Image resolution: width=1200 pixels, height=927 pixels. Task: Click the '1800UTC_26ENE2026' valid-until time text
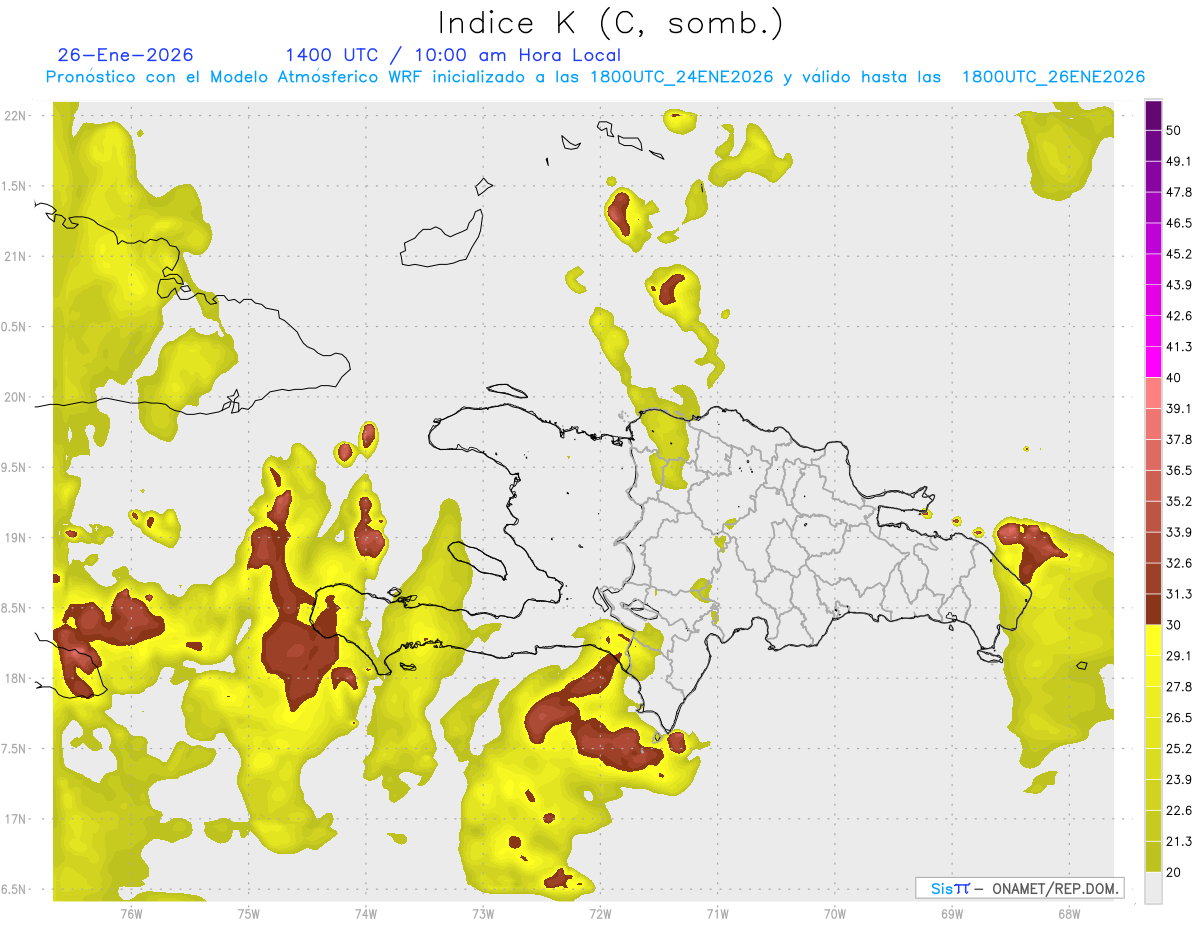[x=1053, y=77]
